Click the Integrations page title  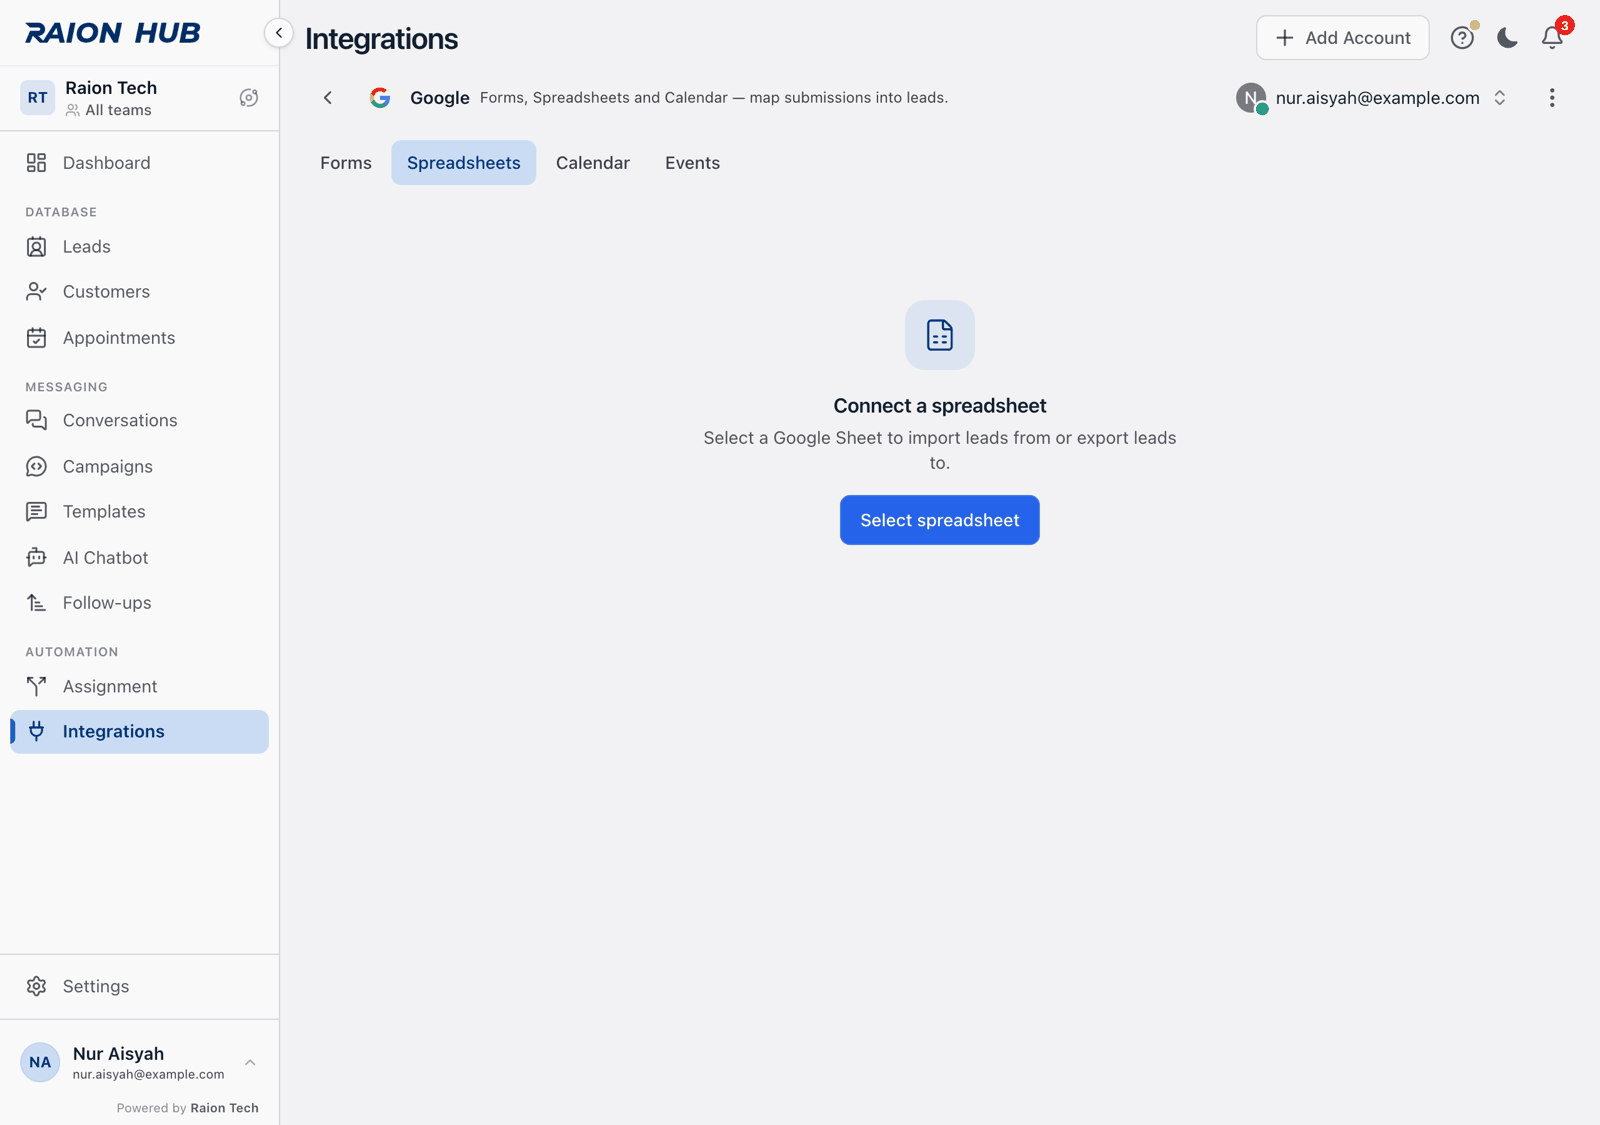click(x=381, y=39)
